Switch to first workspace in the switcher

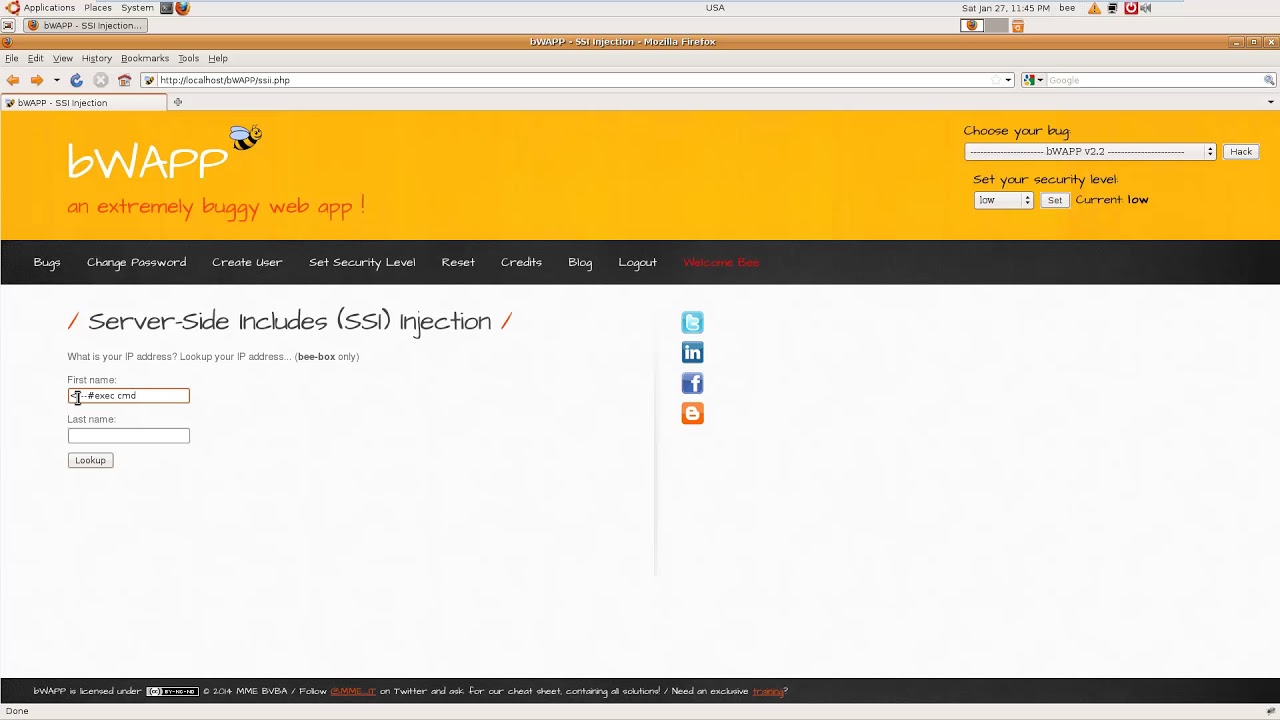(x=972, y=26)
